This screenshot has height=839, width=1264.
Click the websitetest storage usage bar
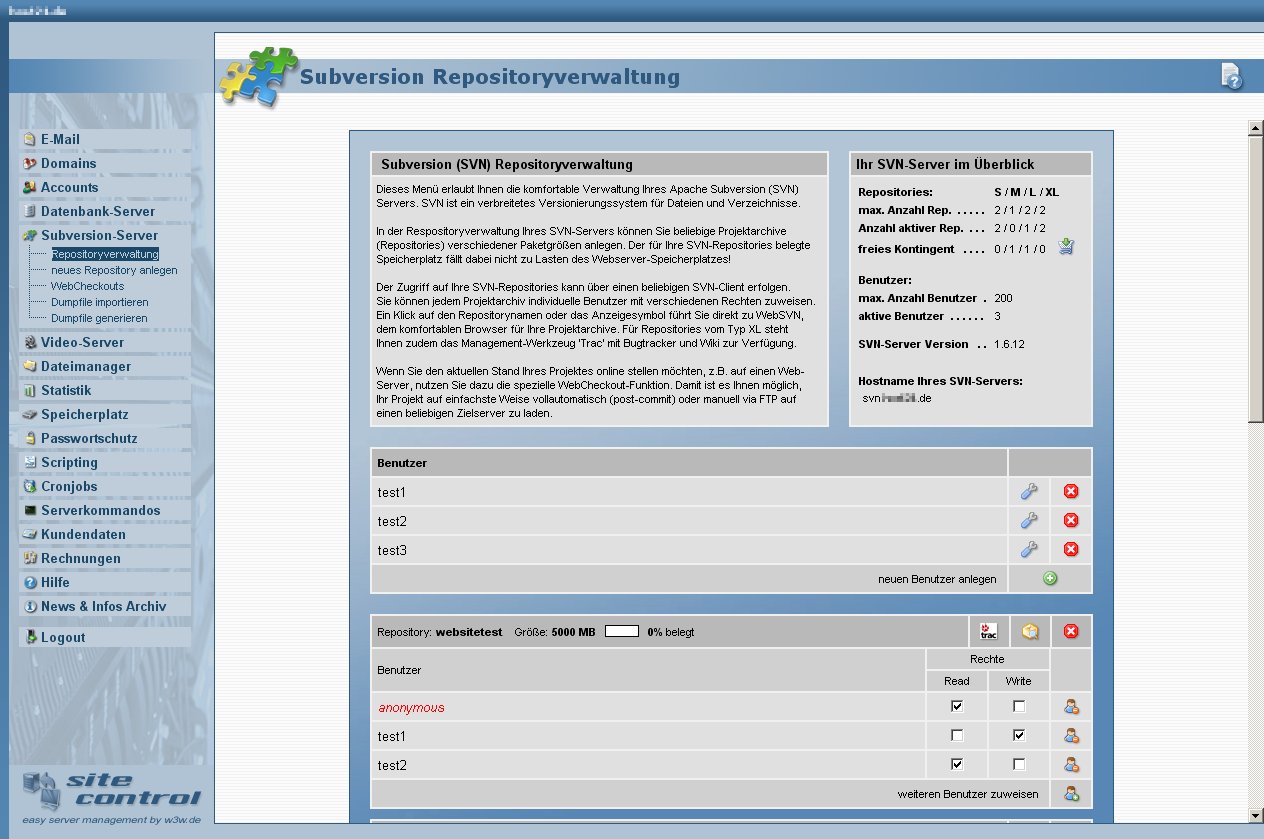point(622,632)
